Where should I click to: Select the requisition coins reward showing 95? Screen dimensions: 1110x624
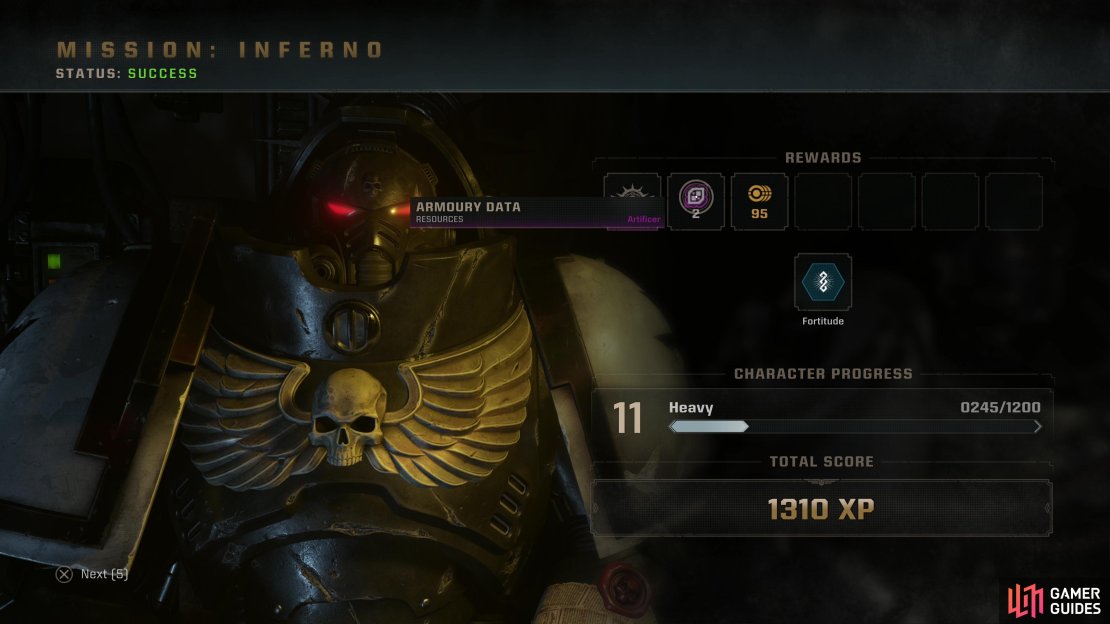point(760,201)
